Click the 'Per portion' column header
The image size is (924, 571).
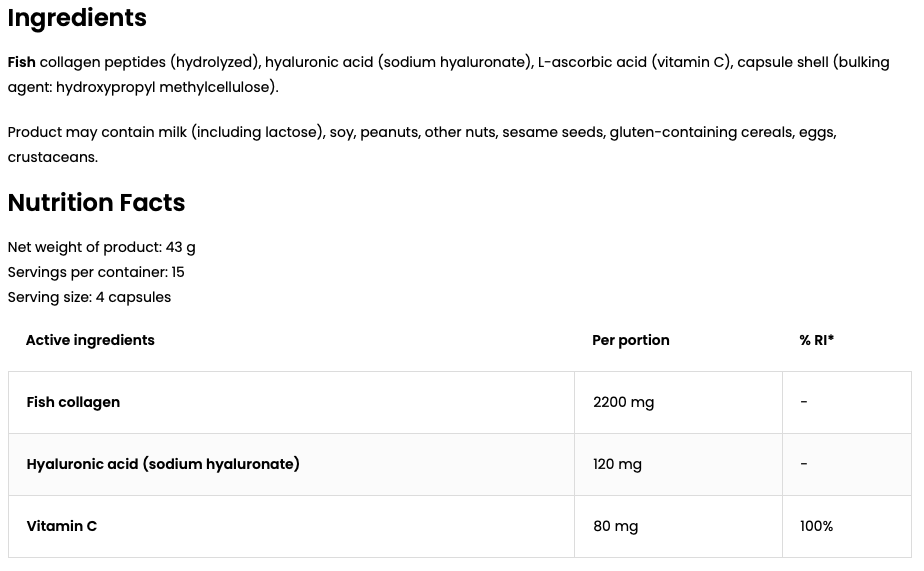631,340
